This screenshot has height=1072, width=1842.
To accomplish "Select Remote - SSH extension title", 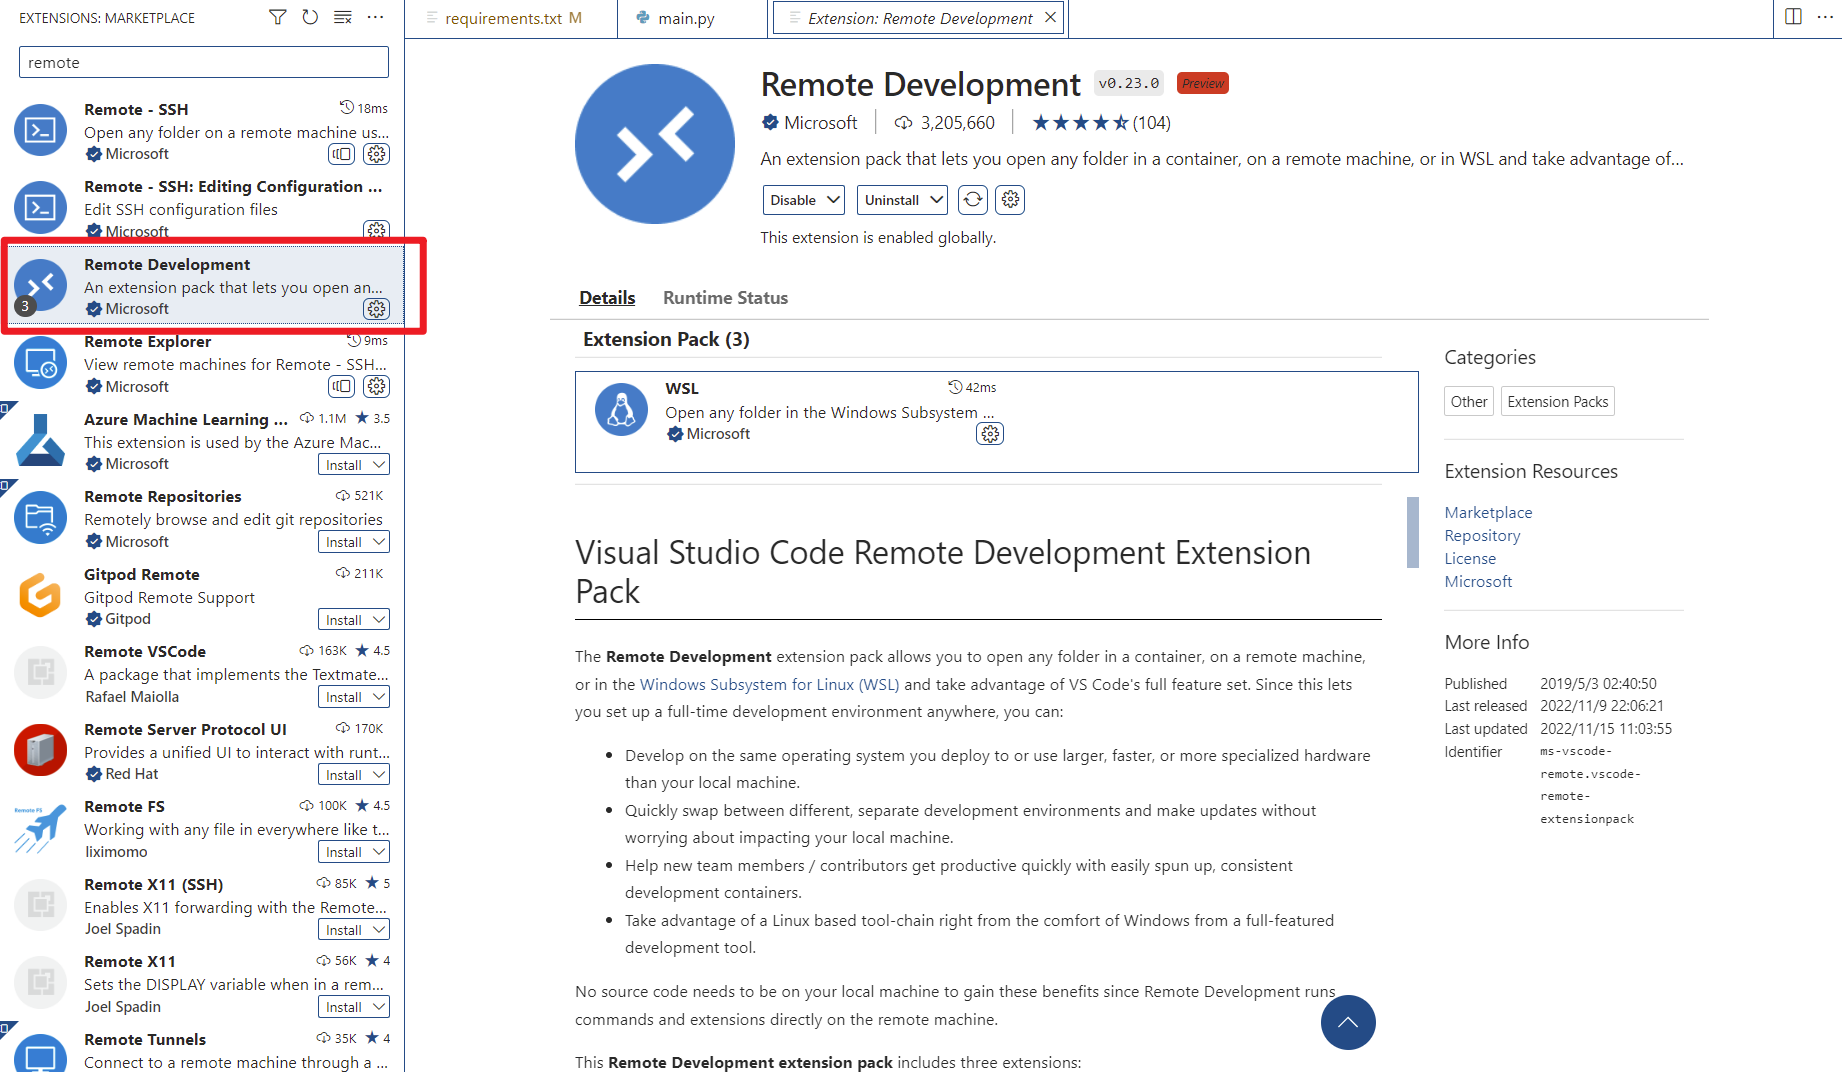I will (136, 109).
